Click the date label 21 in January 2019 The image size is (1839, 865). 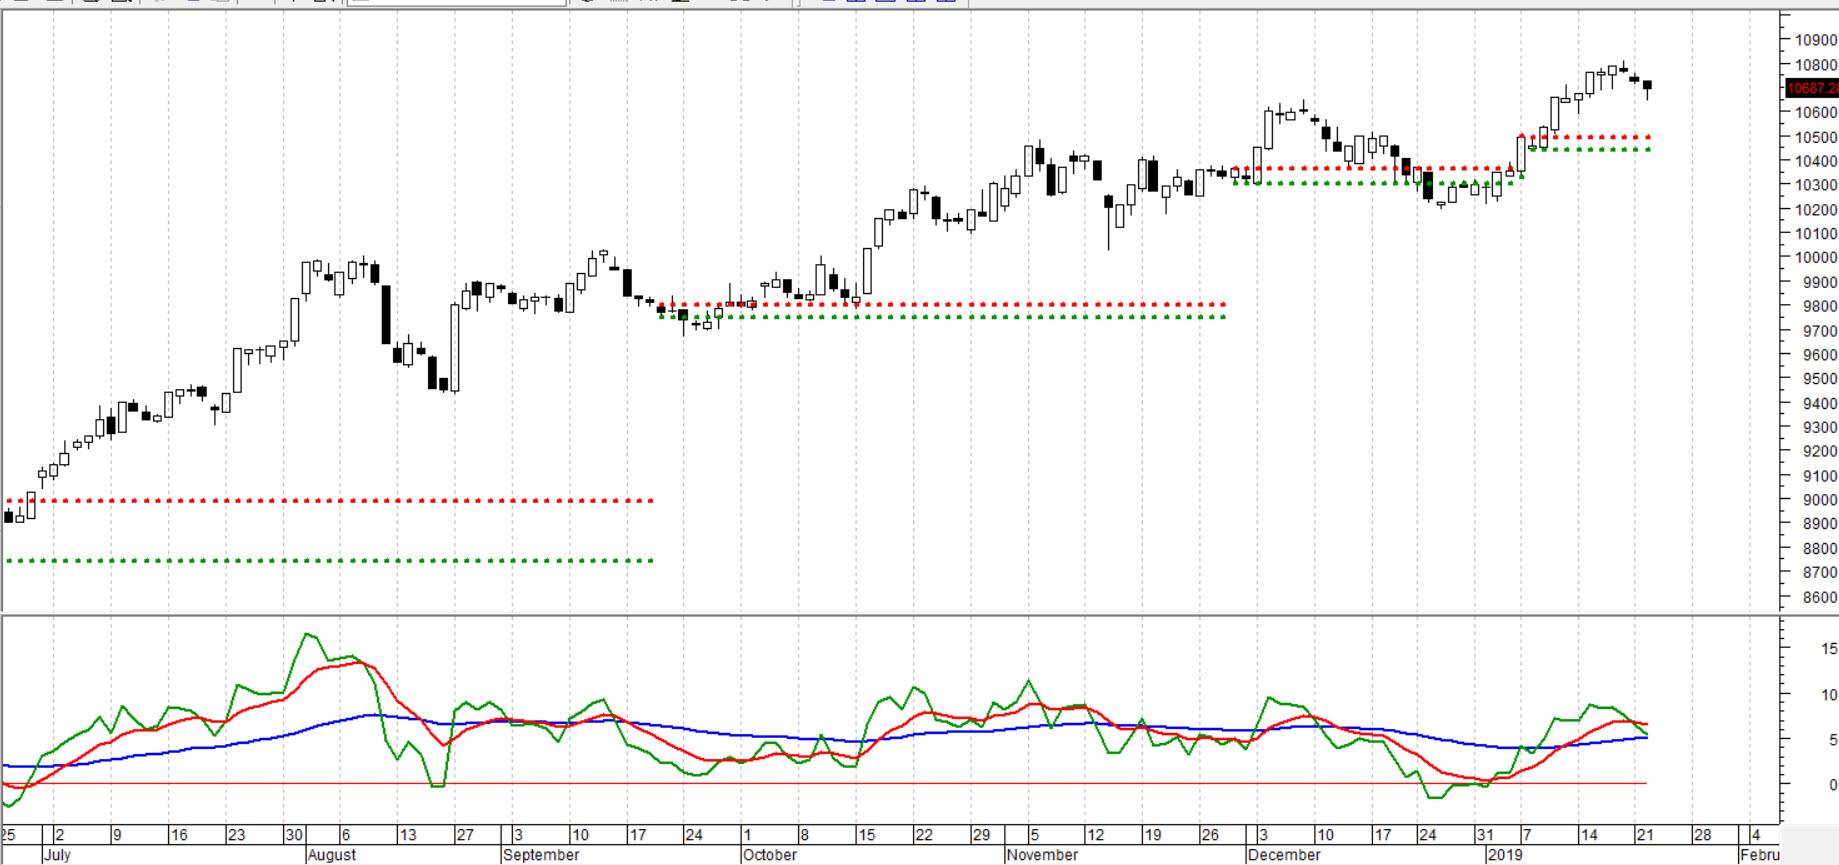(1644, 835)
